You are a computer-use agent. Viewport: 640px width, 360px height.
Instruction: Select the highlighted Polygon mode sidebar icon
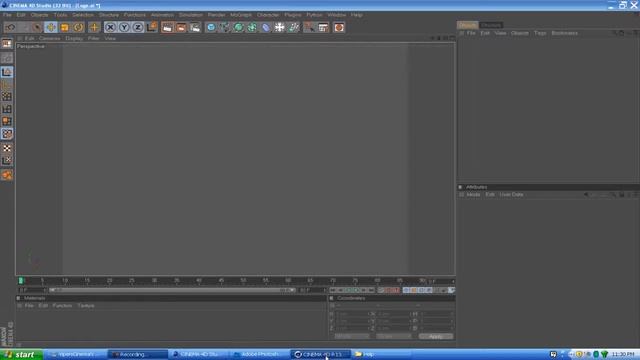coord(7,134)
